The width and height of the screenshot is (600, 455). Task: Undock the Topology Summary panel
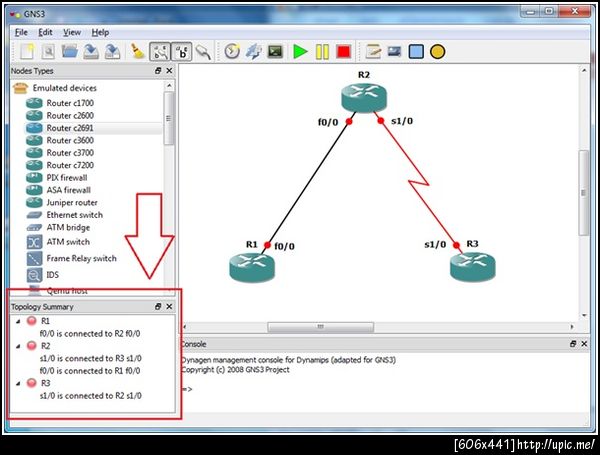coord(158,307)
